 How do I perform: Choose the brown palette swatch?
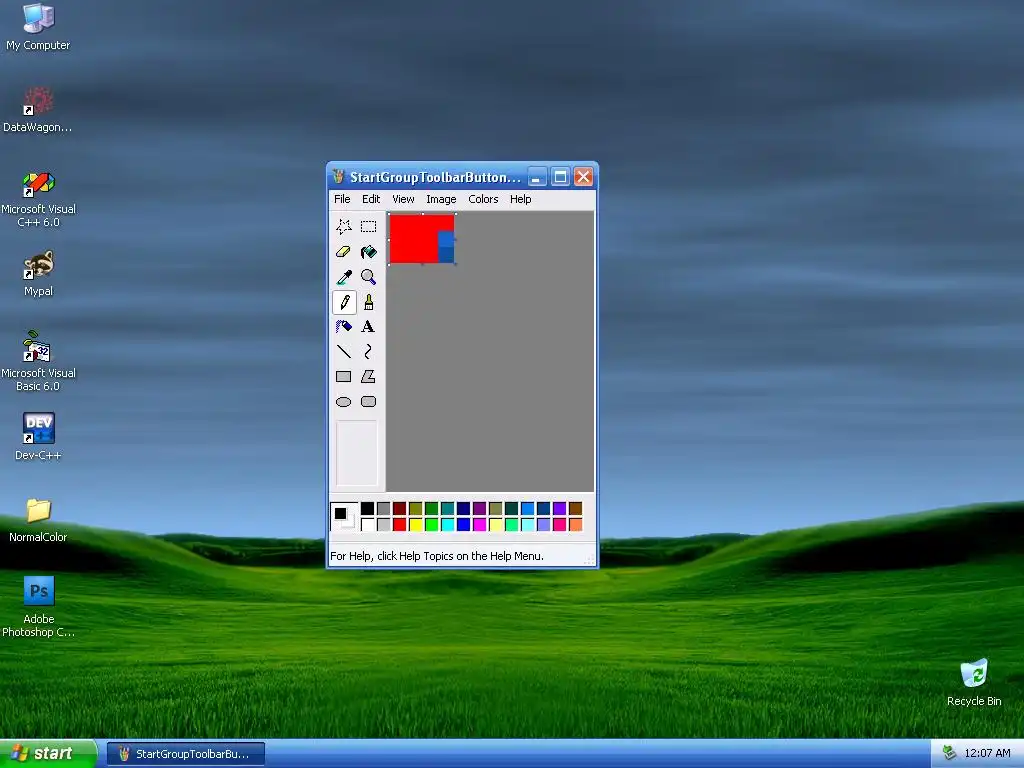[x=575, y=508]
